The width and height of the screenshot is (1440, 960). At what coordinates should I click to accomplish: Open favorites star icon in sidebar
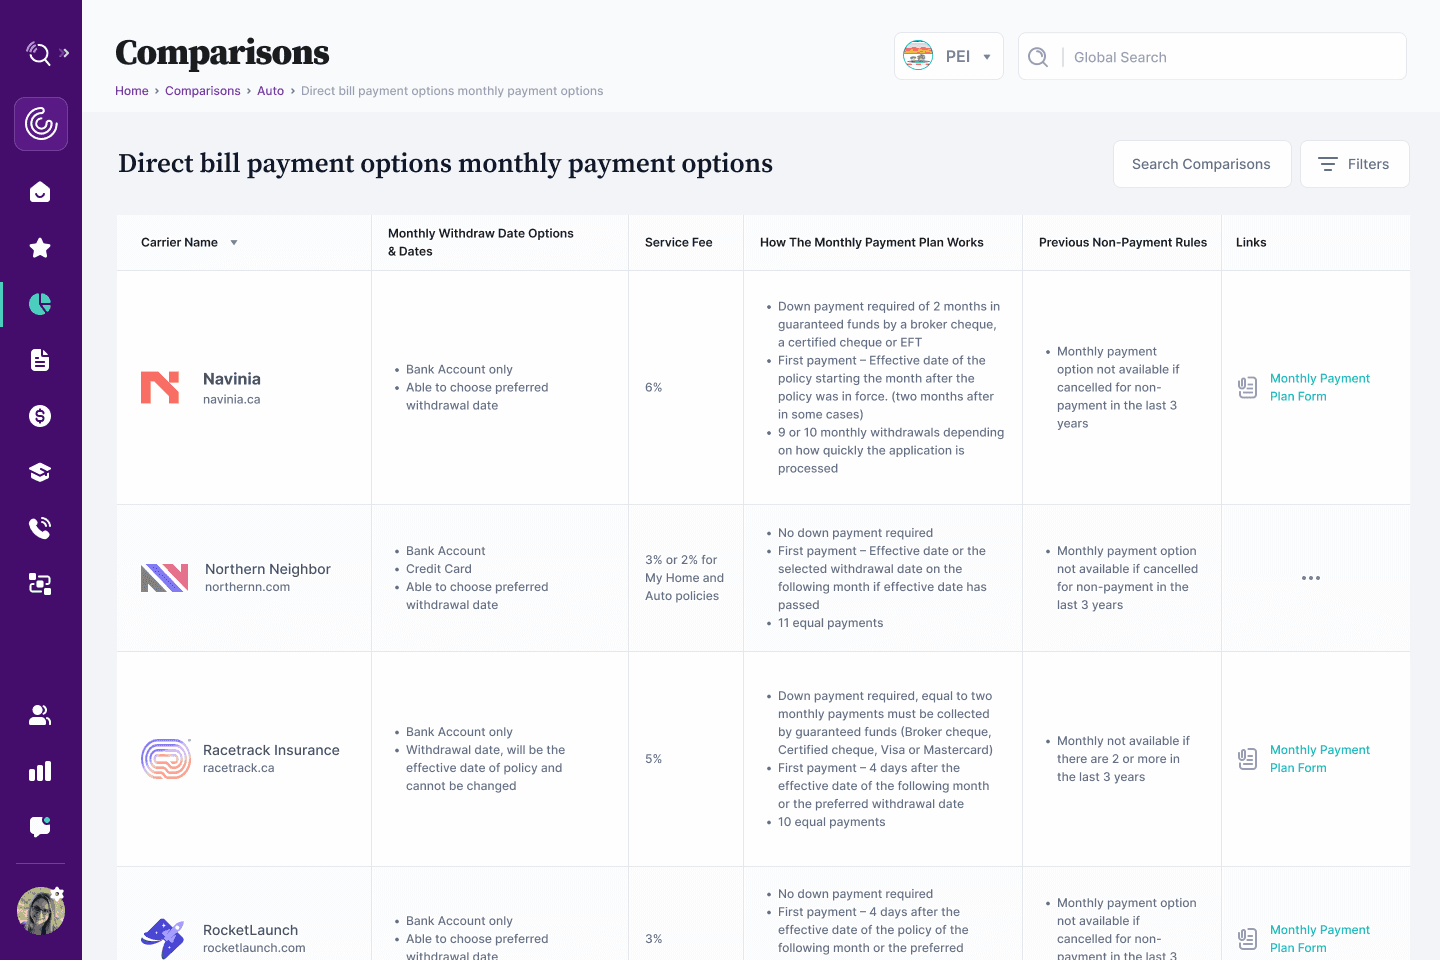tap(40, 248)
